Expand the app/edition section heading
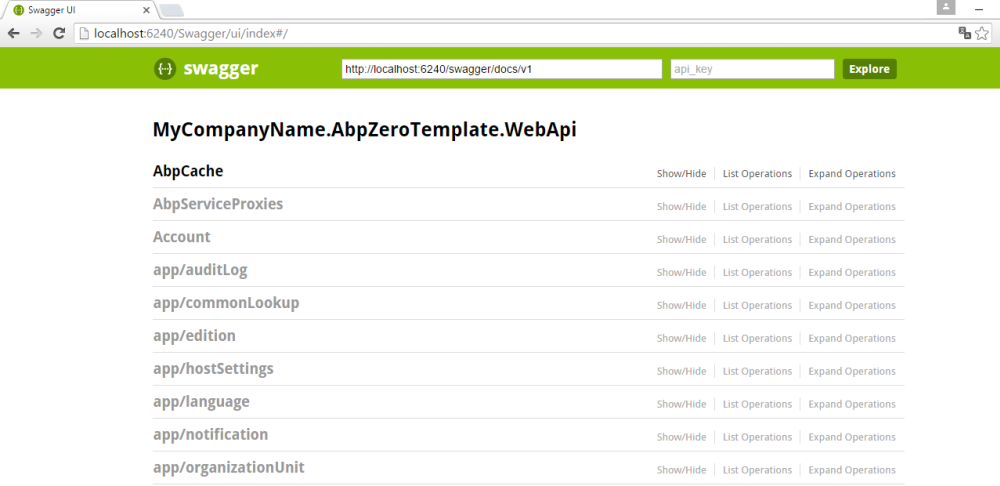 (x=195, y=335)
